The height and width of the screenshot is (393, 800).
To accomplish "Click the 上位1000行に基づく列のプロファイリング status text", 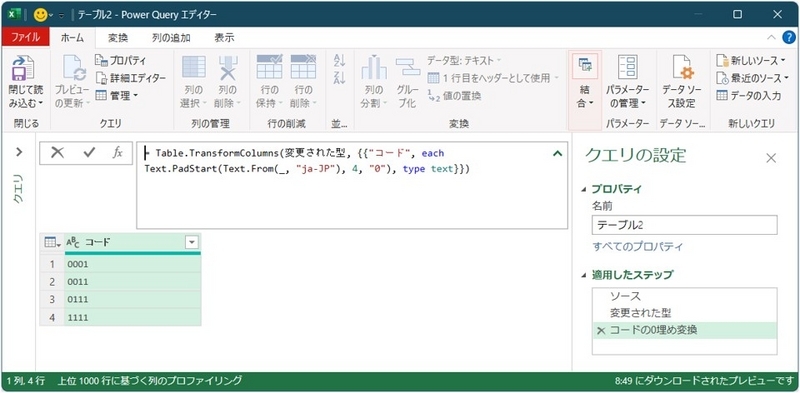I will [x=150, y=381].
